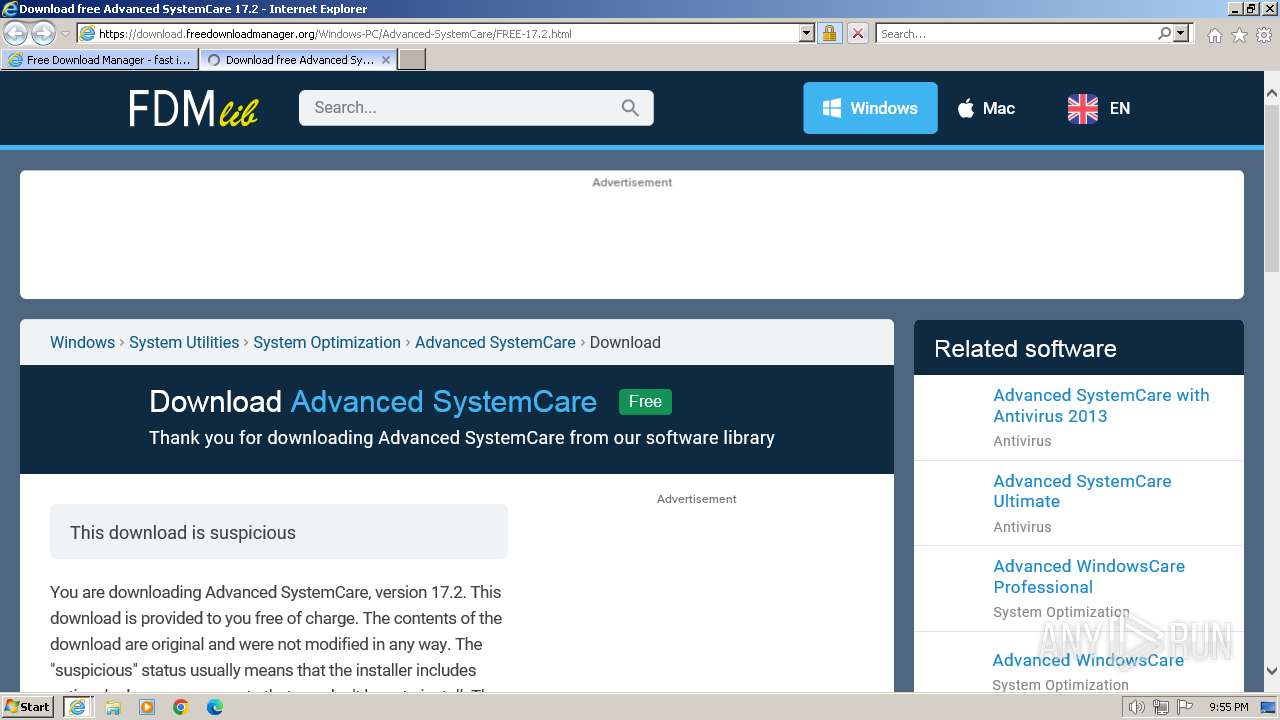Click the 9:55 PM taskbar clock
Image resolution: width=1280 pixels, height=720 pixels.
pyautogui.click(x=1228, y=707)
